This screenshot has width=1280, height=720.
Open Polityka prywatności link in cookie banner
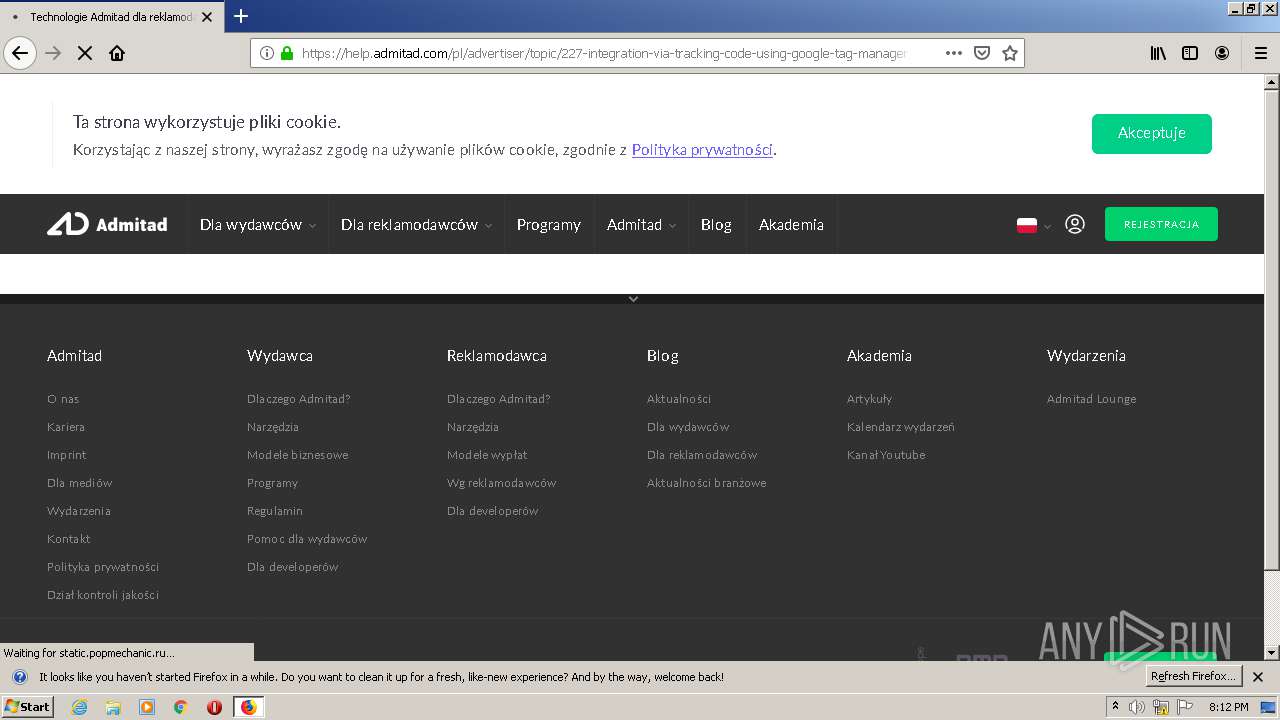tap(702, 150)
